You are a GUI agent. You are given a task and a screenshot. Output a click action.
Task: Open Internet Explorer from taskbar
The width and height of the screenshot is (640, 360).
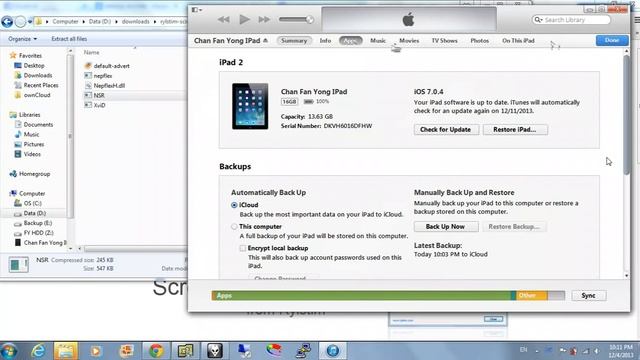tap(38, 351)
